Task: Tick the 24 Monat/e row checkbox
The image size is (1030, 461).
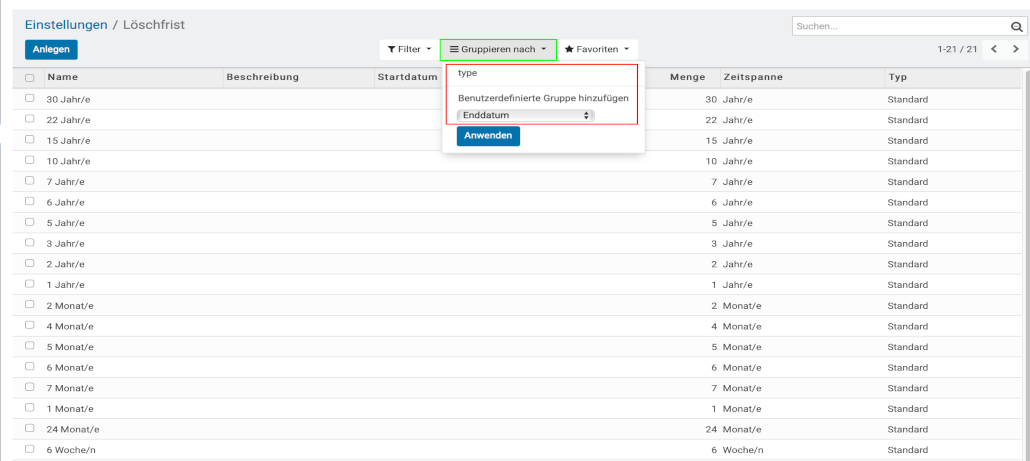Action: [30, 428]
